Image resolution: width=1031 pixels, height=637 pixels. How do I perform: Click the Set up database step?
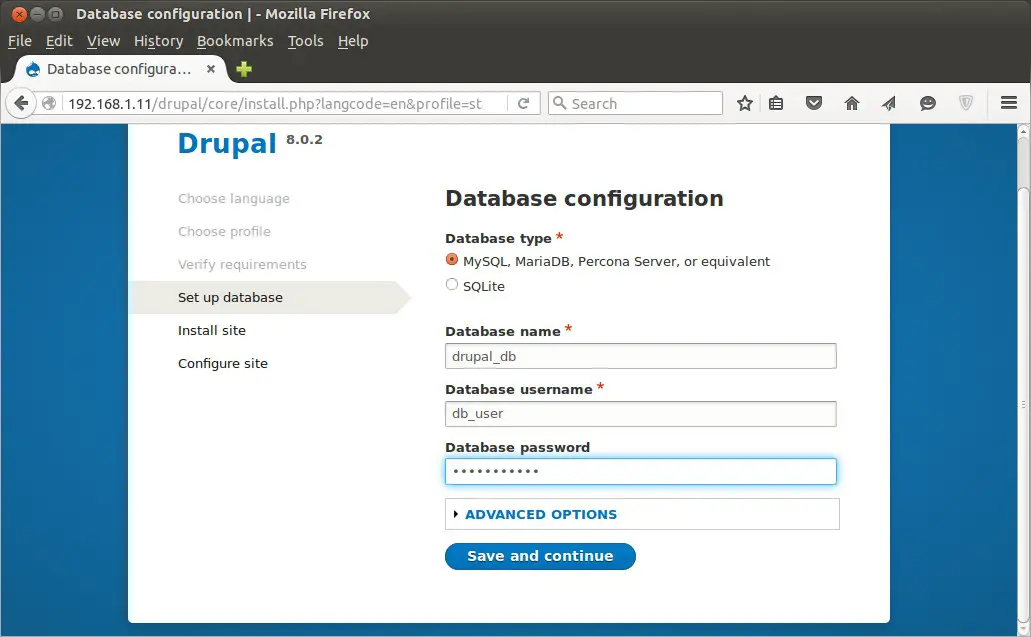[x=230, y=297]
